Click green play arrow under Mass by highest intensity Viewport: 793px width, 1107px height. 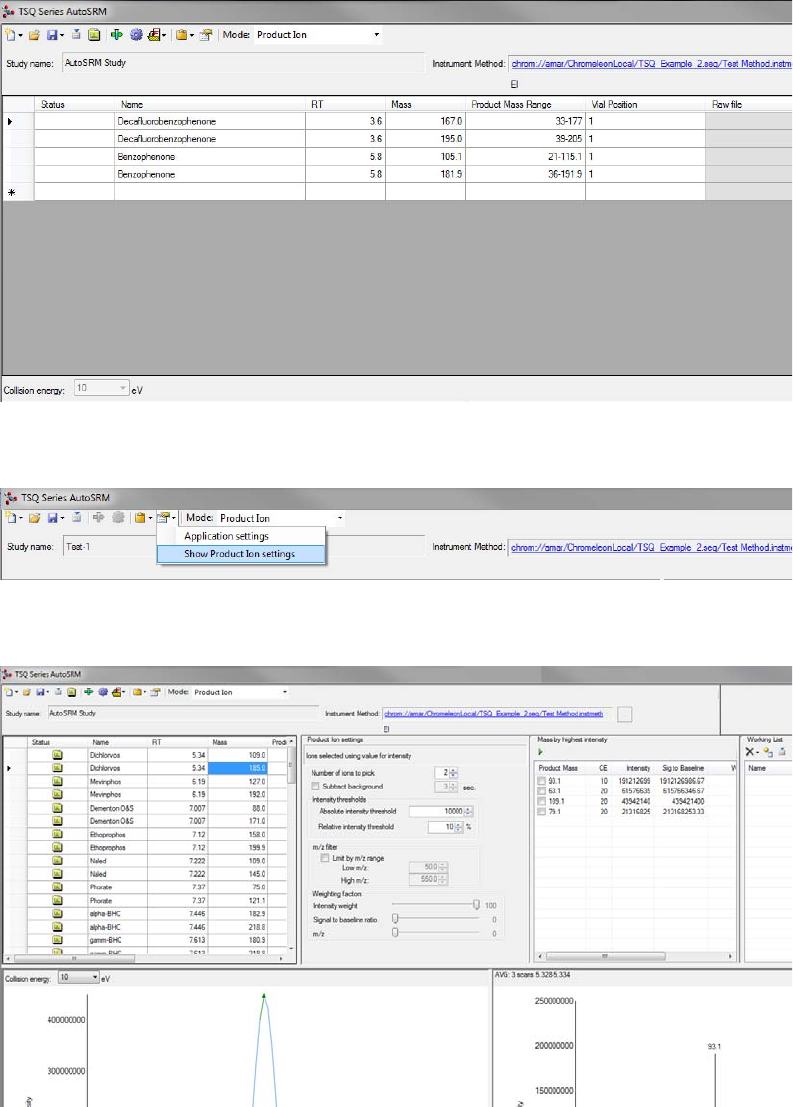(x=541, y=752)
